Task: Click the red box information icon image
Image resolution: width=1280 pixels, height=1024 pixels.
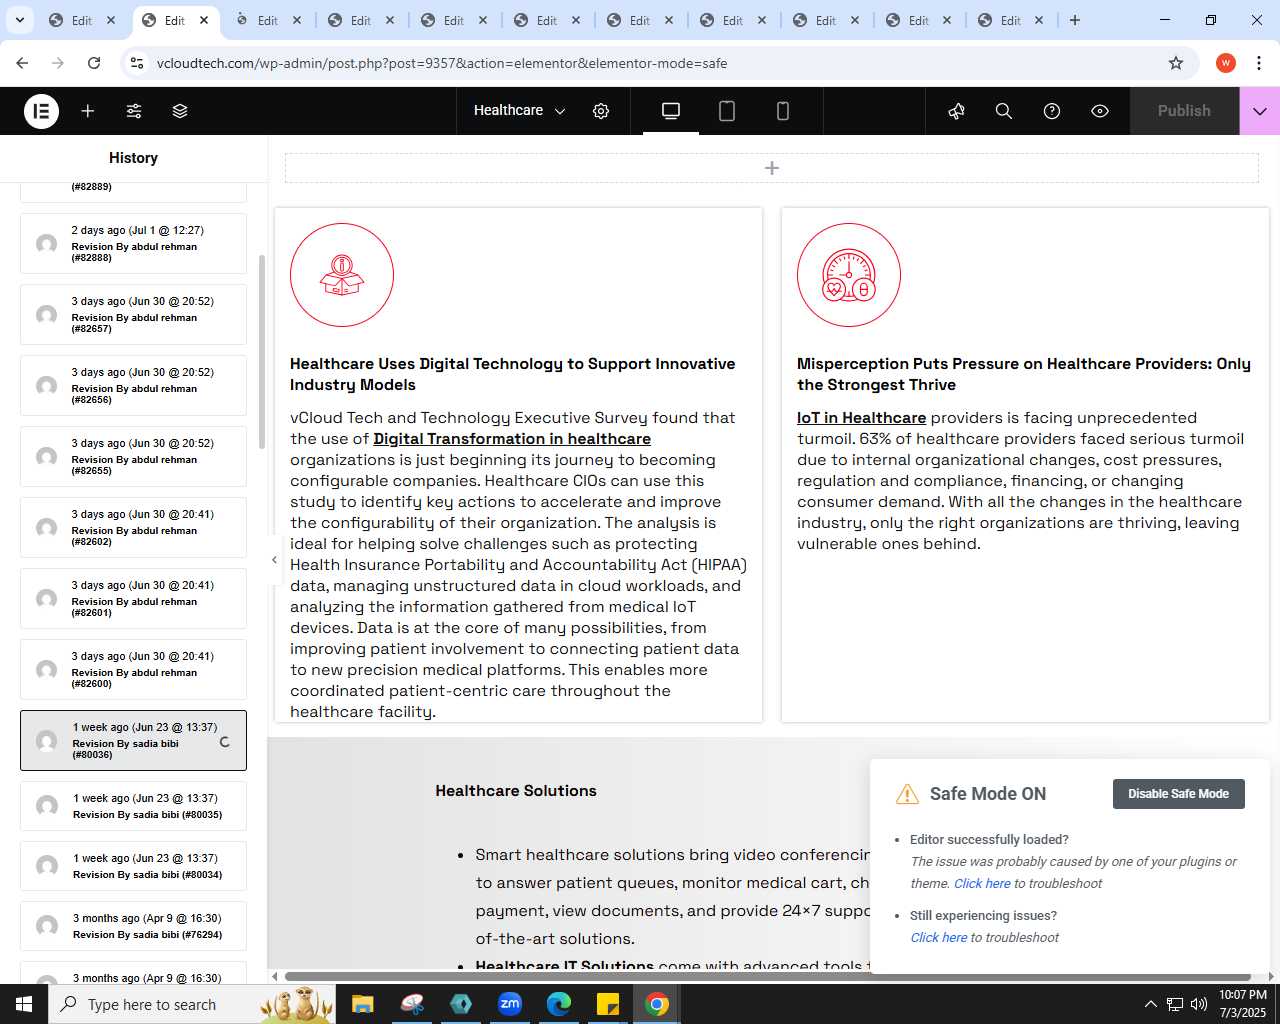Action: [x=342, y=275]
